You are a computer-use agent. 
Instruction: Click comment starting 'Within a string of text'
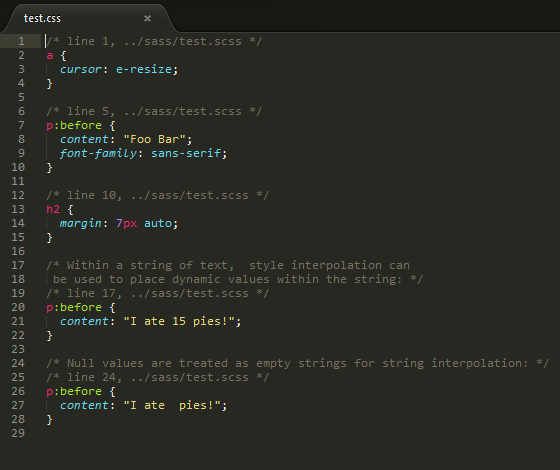pos(228,265)
